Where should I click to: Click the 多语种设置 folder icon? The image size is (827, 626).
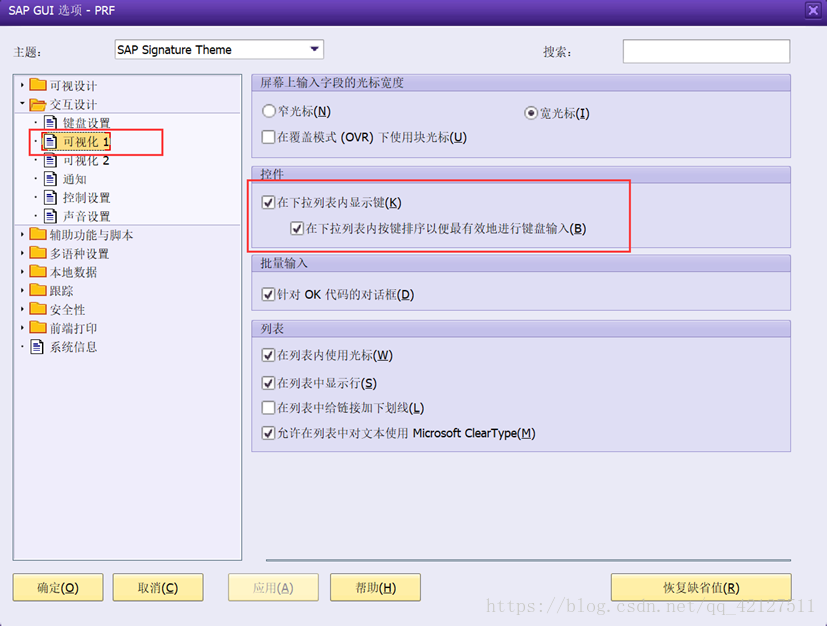coord(38,253)
